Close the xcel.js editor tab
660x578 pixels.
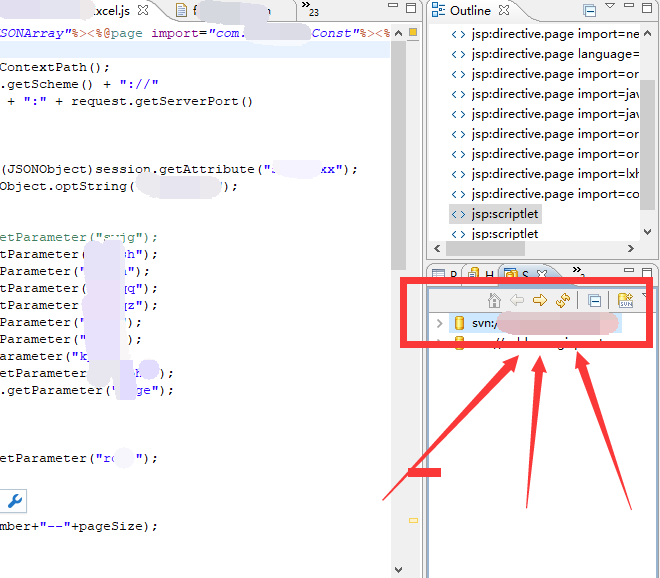pyautogui.click(x=143, y=10)
